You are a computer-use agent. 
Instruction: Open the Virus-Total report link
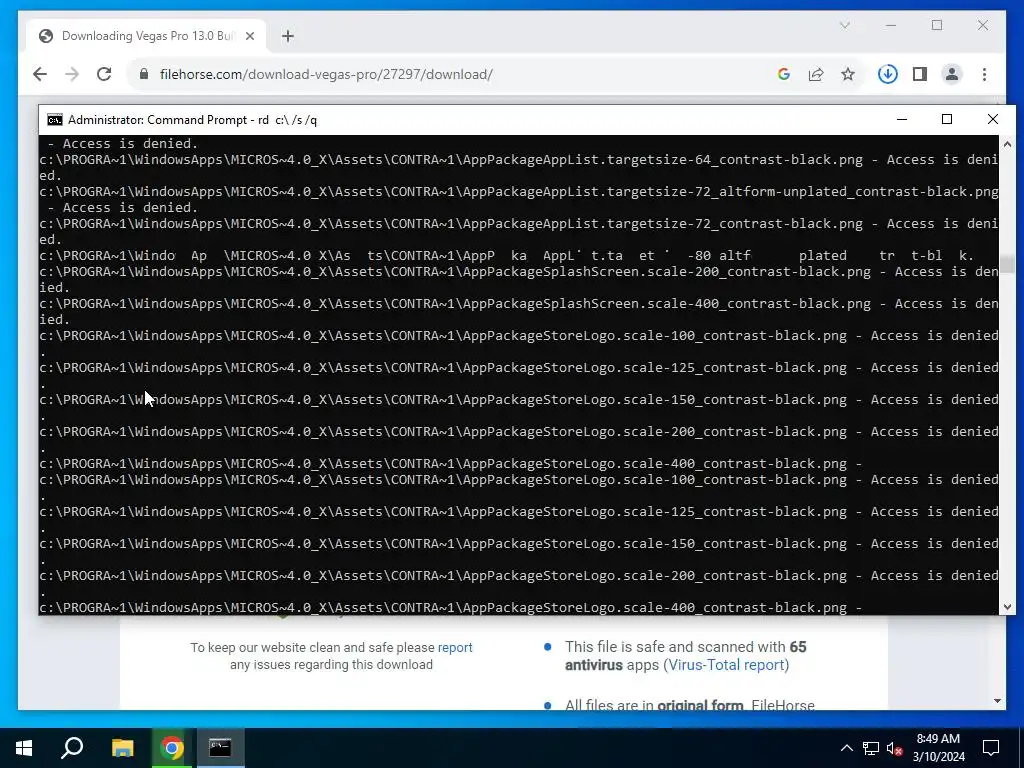click(x=726, y=665)
